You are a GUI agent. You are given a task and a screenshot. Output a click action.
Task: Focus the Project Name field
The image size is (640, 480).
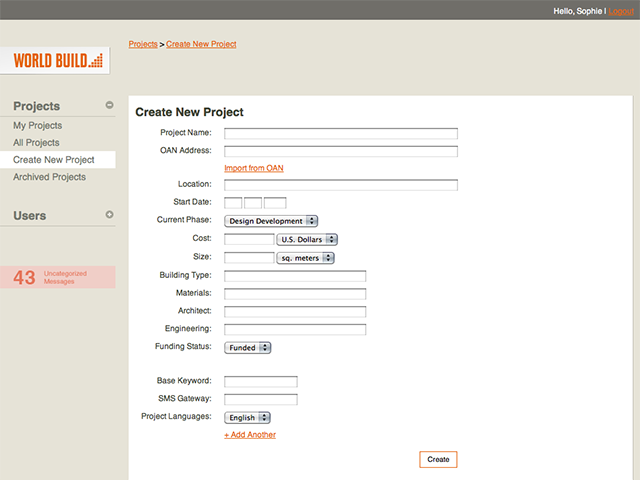(x=341, y=133)
